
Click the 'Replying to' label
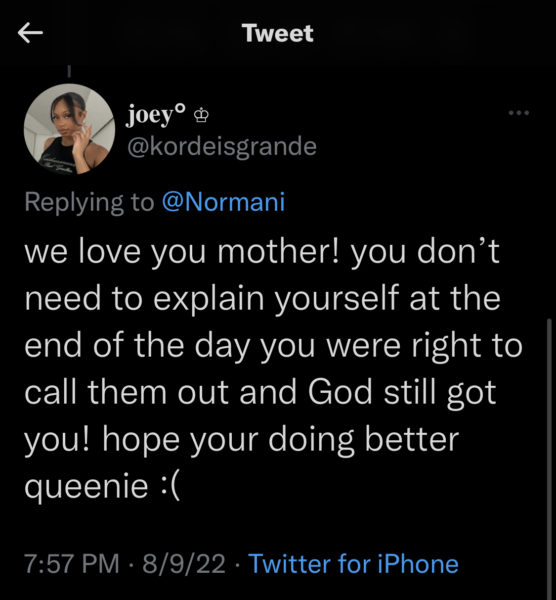[x=89, y=202]
